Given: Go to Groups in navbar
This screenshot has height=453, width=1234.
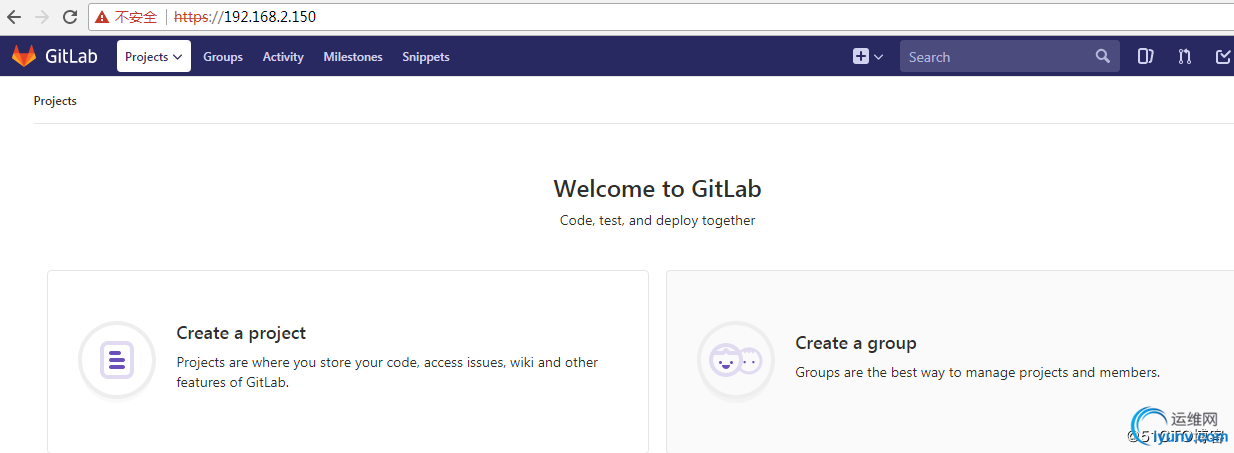Looking at the screenshot, I should (223, 57).
